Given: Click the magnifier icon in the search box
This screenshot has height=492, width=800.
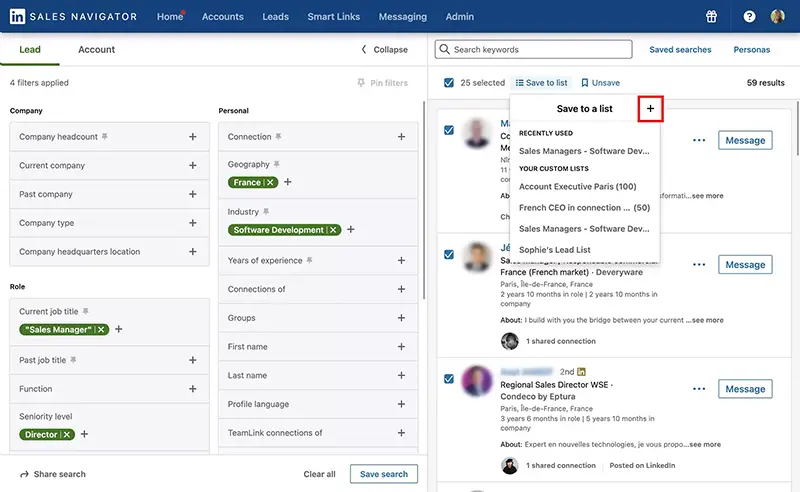Looking at the screenshot, I should [x=444, y=49].
